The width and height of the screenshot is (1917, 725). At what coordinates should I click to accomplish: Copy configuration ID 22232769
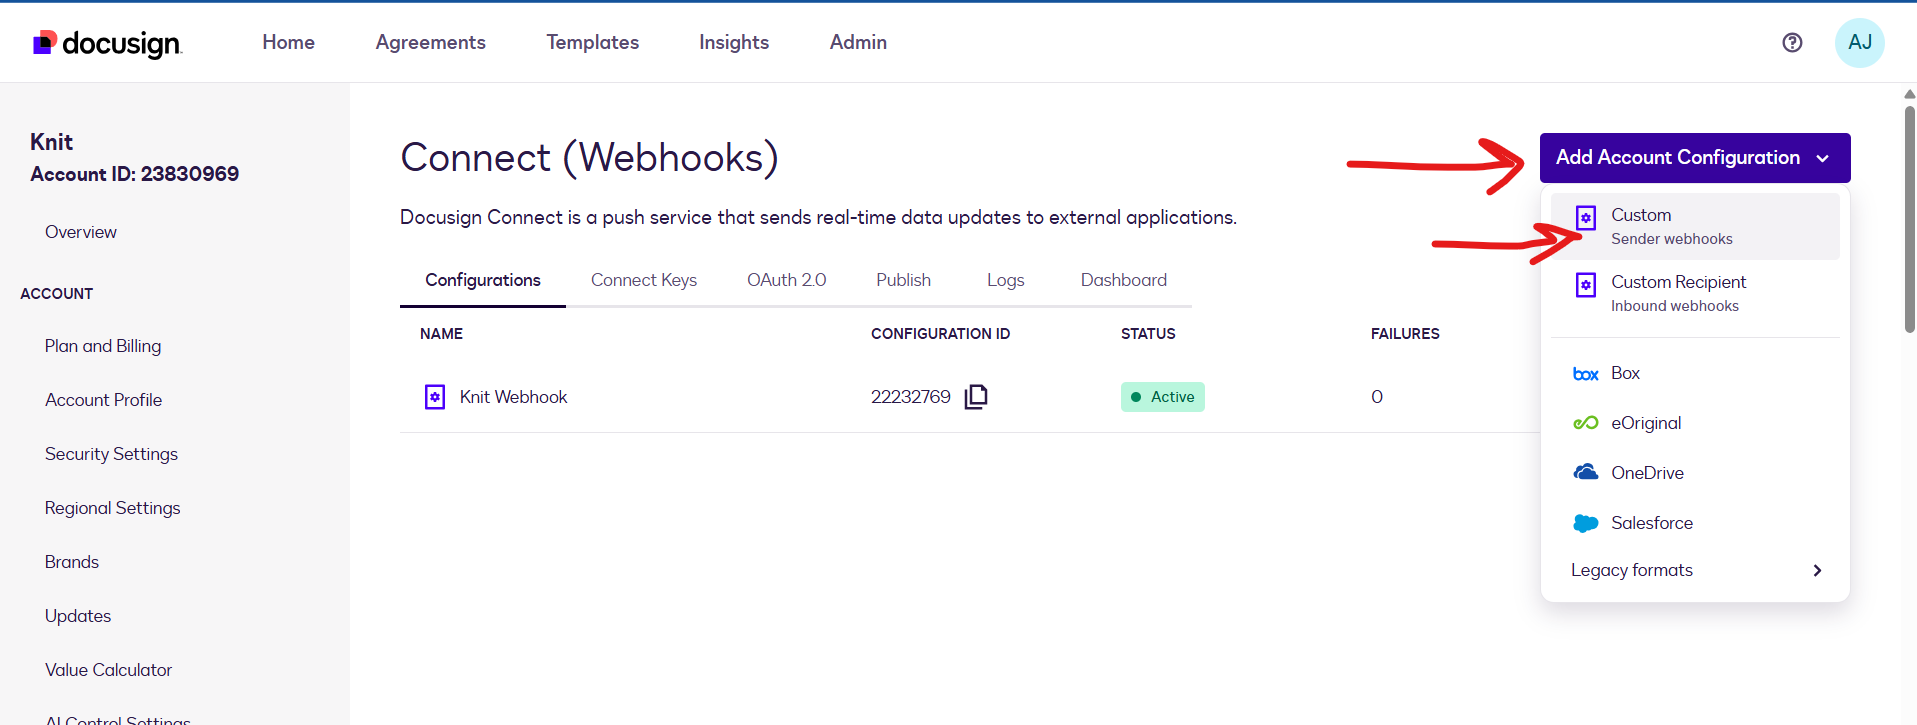[976, 397]
